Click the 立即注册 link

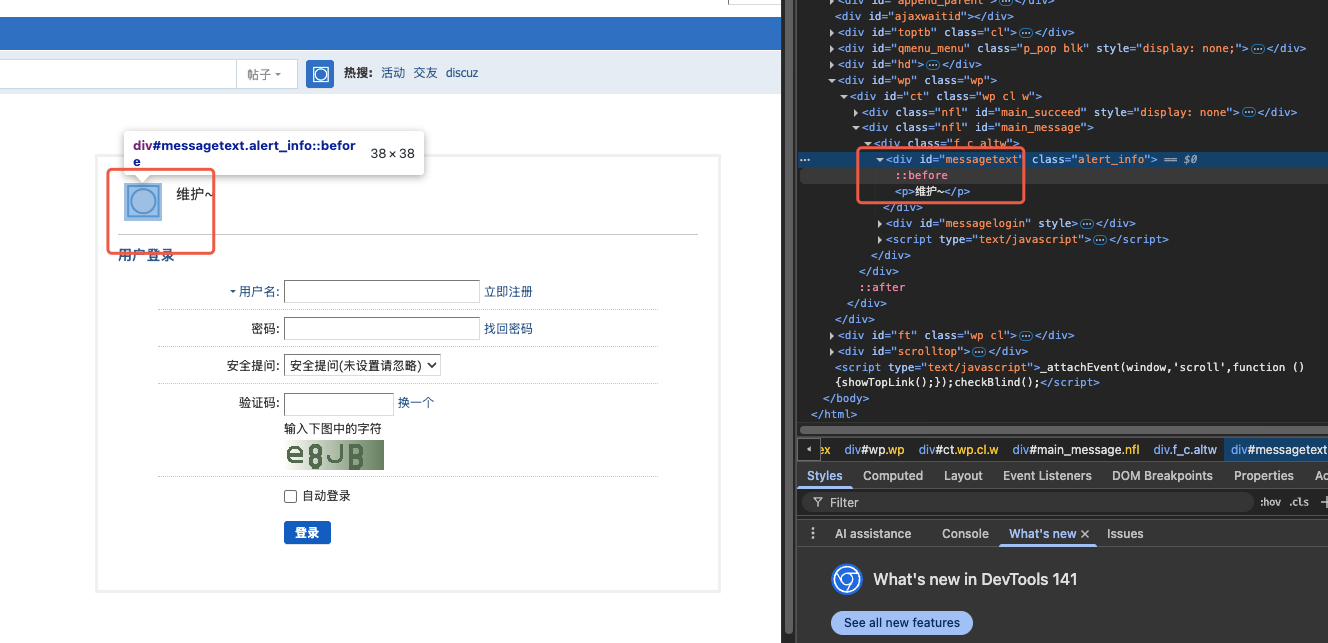(508, 292)
